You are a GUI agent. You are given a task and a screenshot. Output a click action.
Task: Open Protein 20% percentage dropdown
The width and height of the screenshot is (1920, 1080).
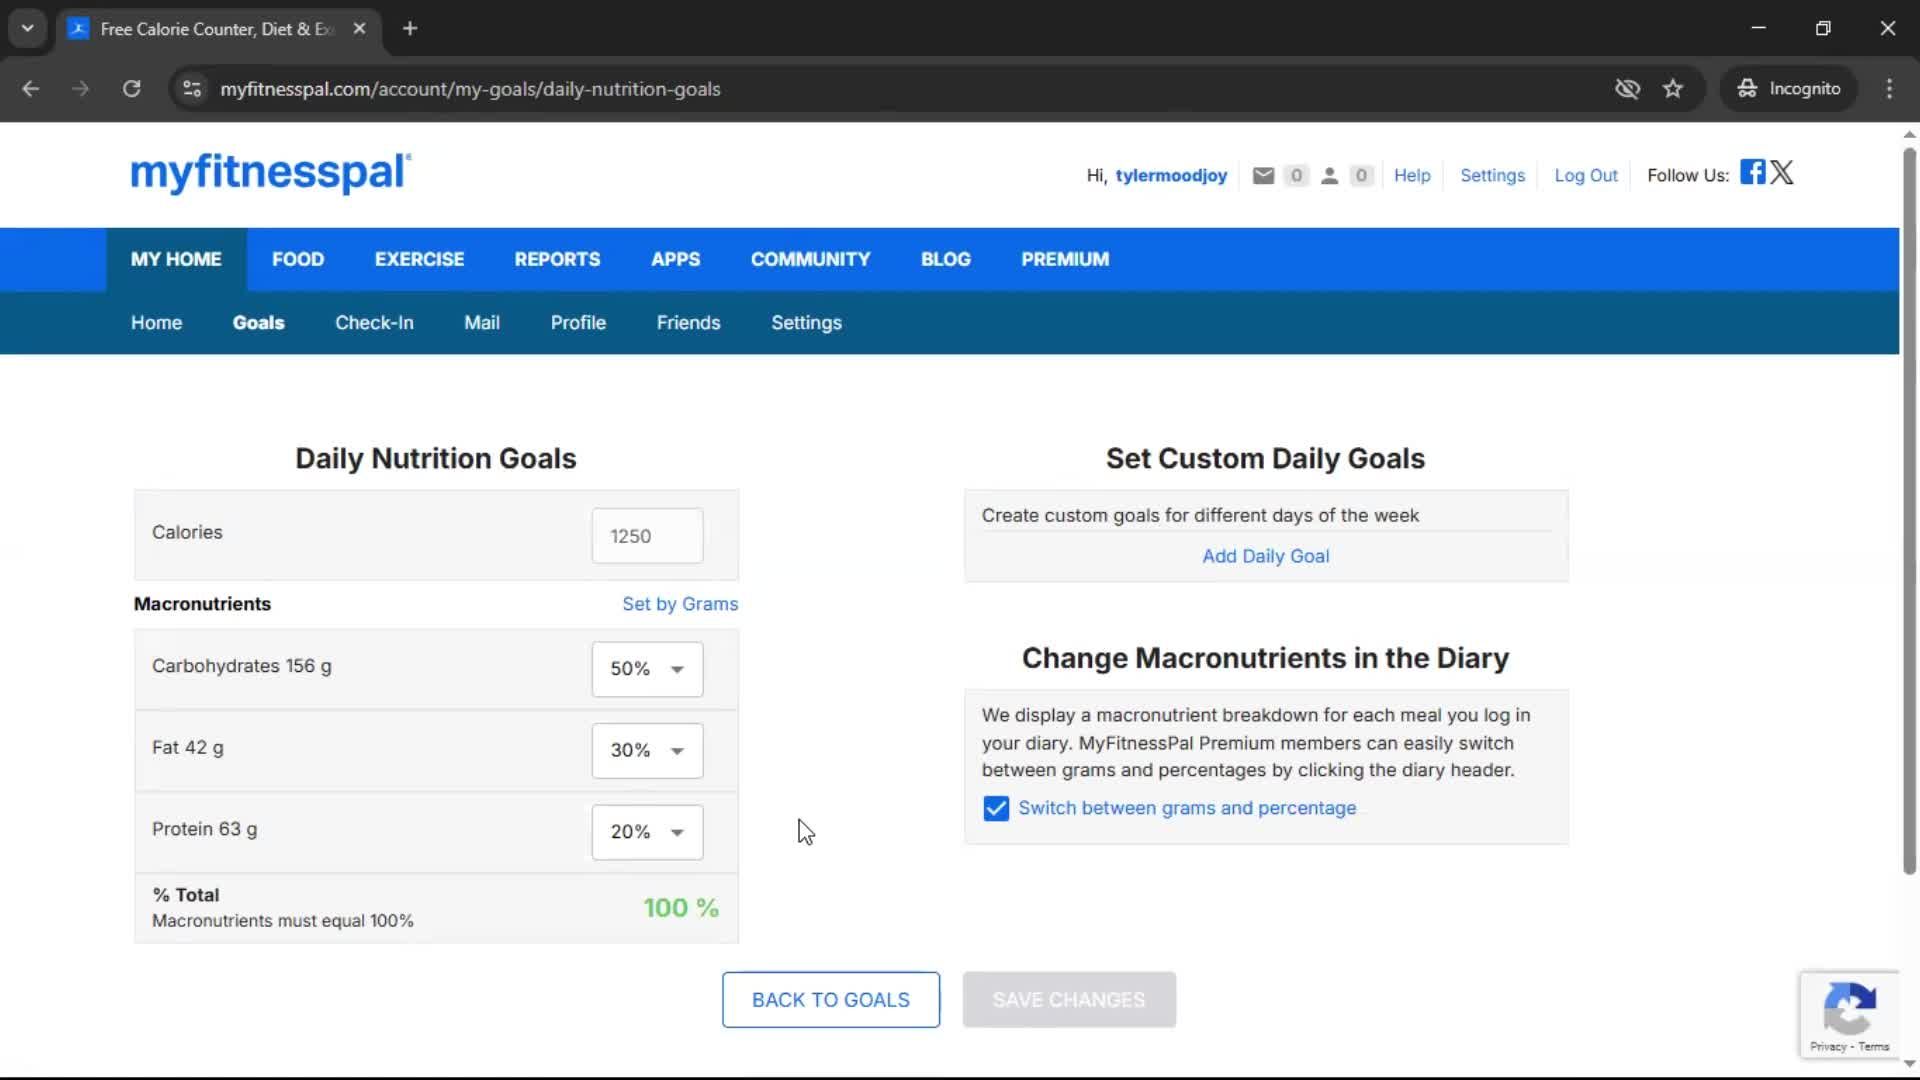click(x=647, y=832)
